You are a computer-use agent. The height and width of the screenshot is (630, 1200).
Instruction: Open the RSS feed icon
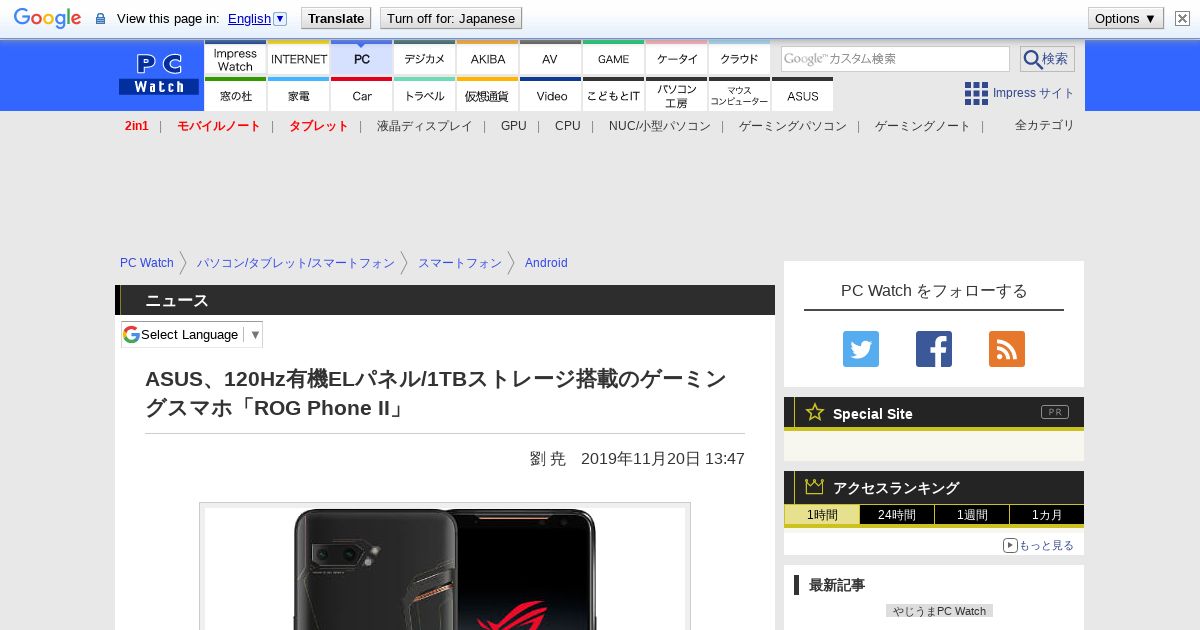pos(1007,349)
